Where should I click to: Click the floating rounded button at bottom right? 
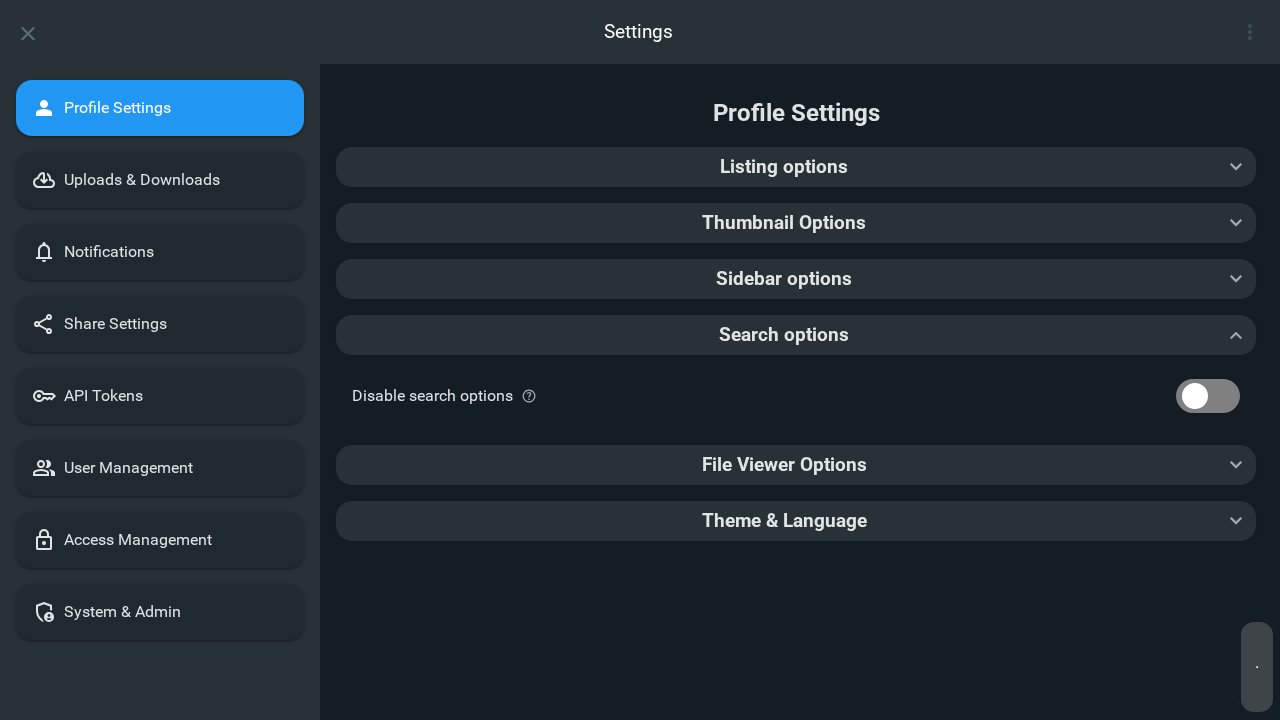tap(1257, 667)
